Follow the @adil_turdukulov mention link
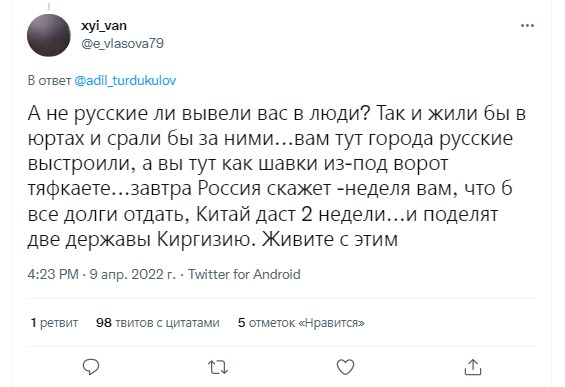 coord(125,80)
